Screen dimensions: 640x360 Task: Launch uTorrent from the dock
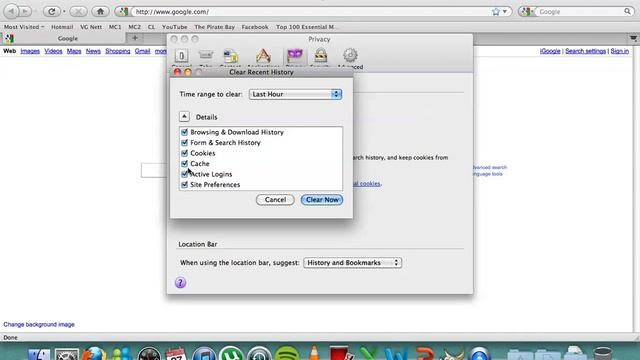pyautogui.click(x=231, y=353)
